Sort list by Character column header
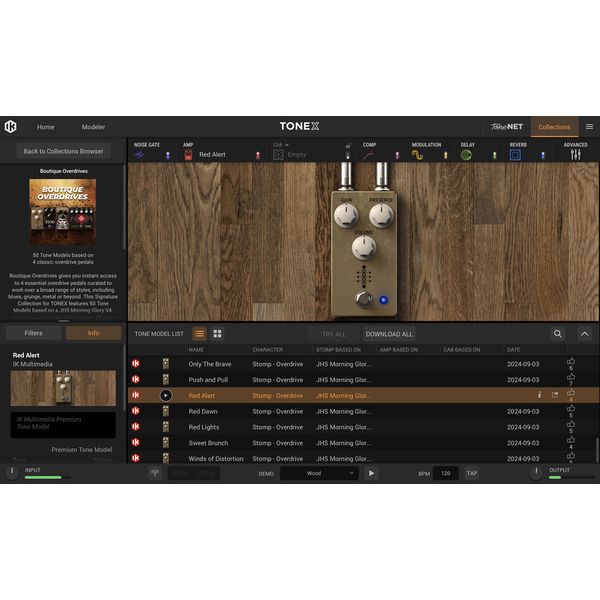The width and height of the screenshot is (600, 600). pyautogui.click(x=267, y=350)
